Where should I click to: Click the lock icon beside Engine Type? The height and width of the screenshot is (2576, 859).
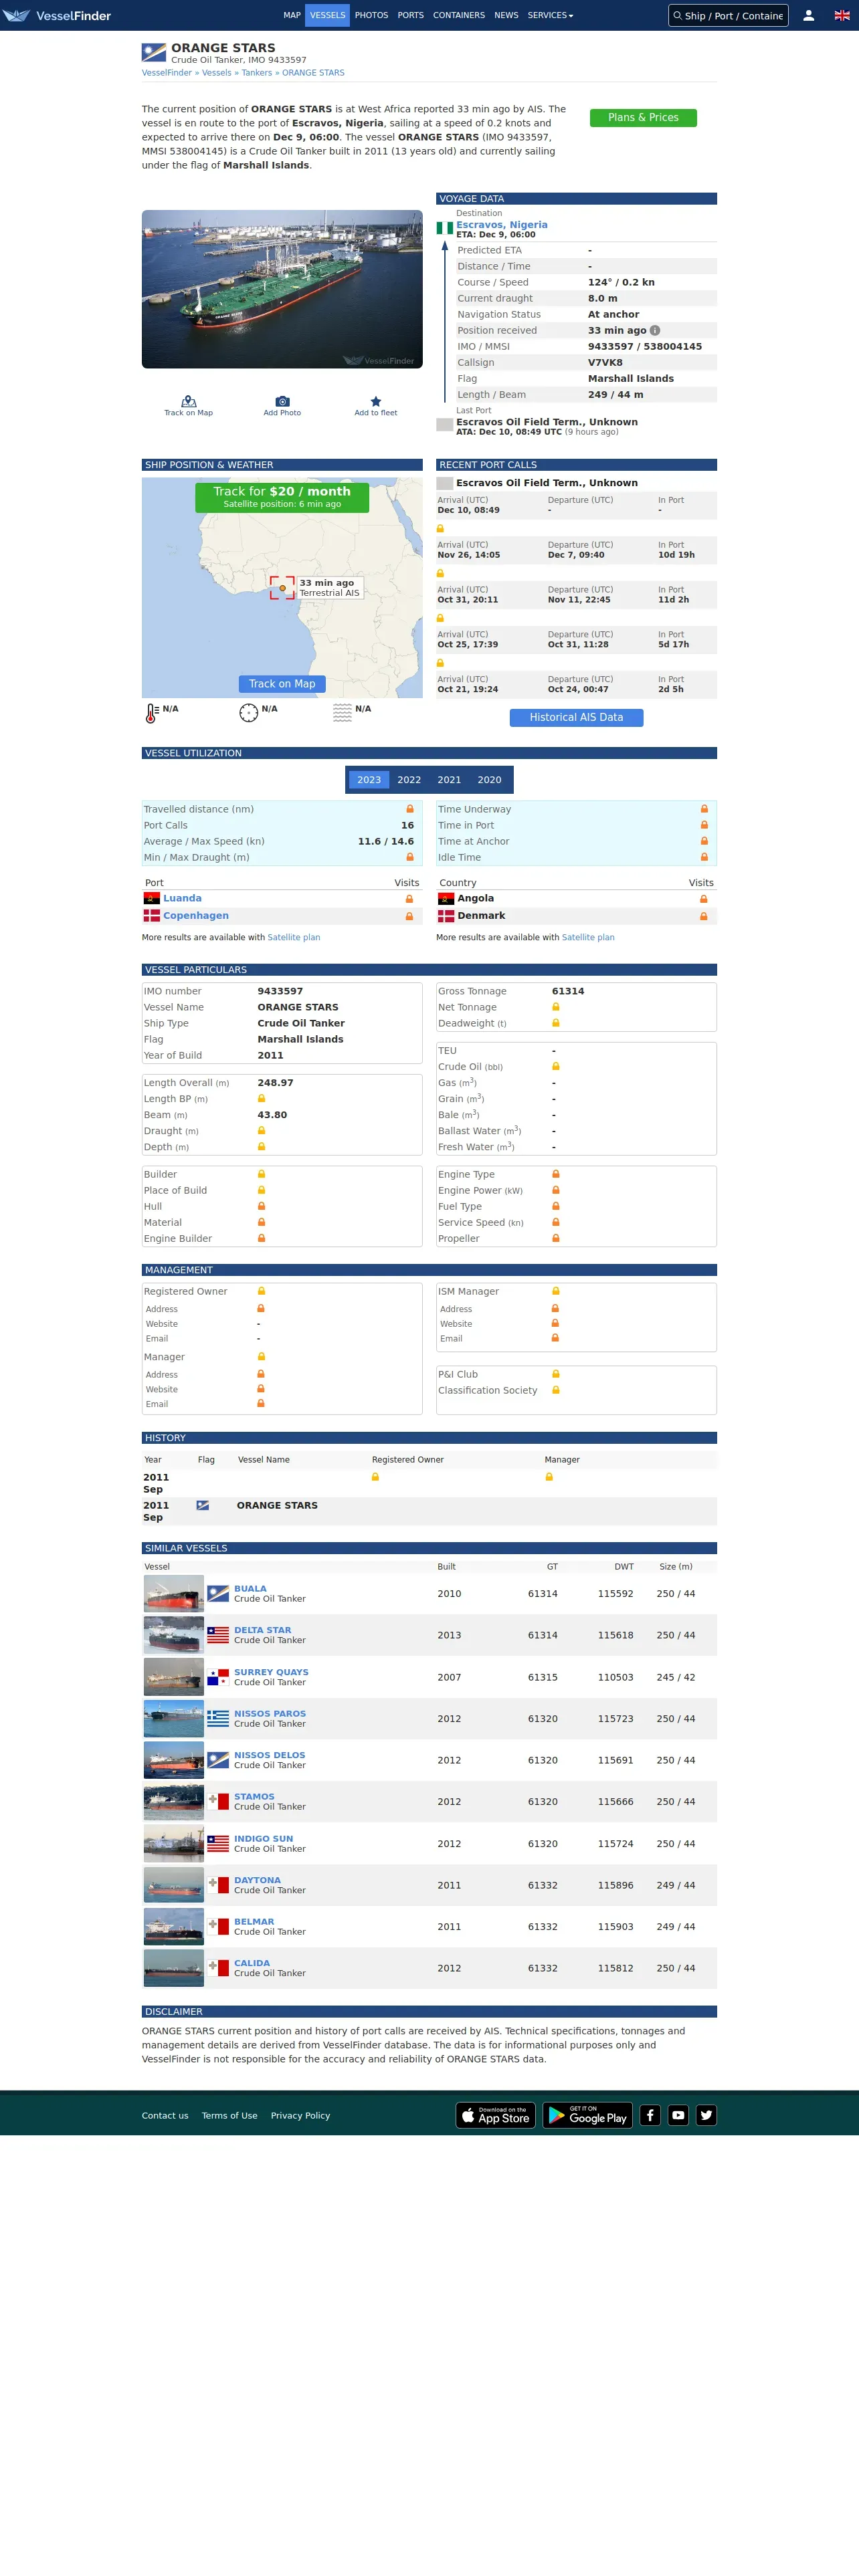(556, 1174)
